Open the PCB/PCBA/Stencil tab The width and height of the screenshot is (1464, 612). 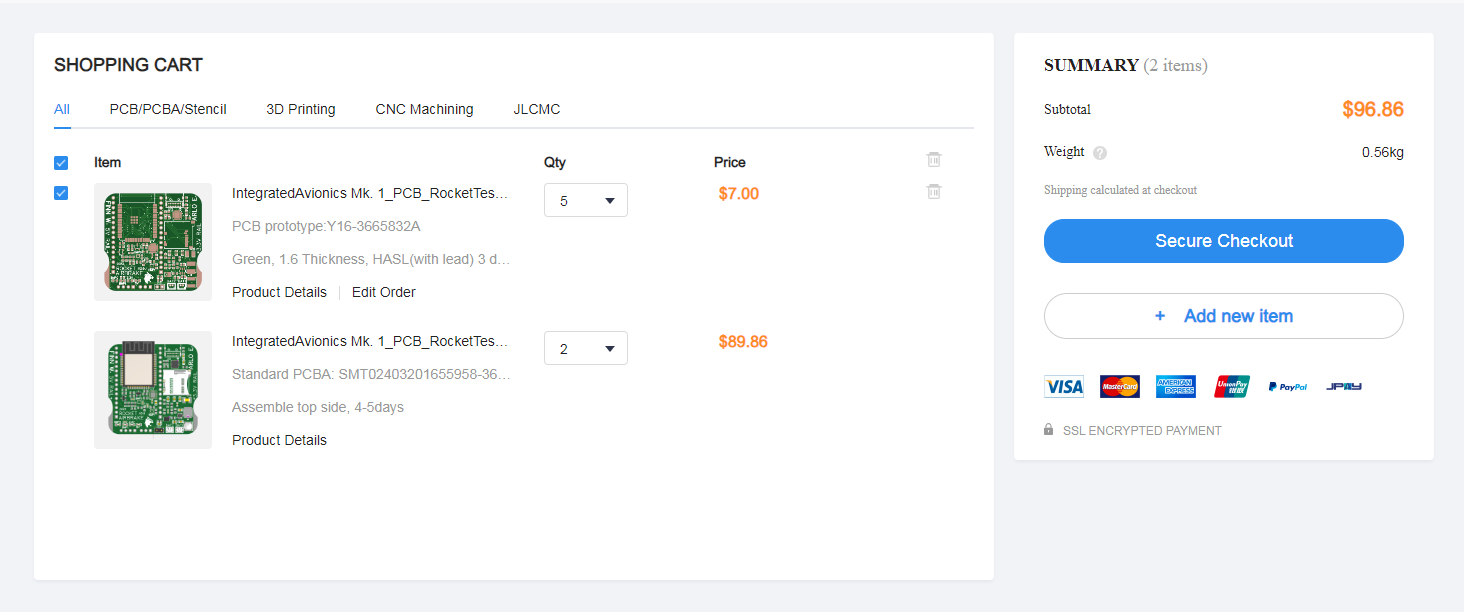click(x=168, y=109)
